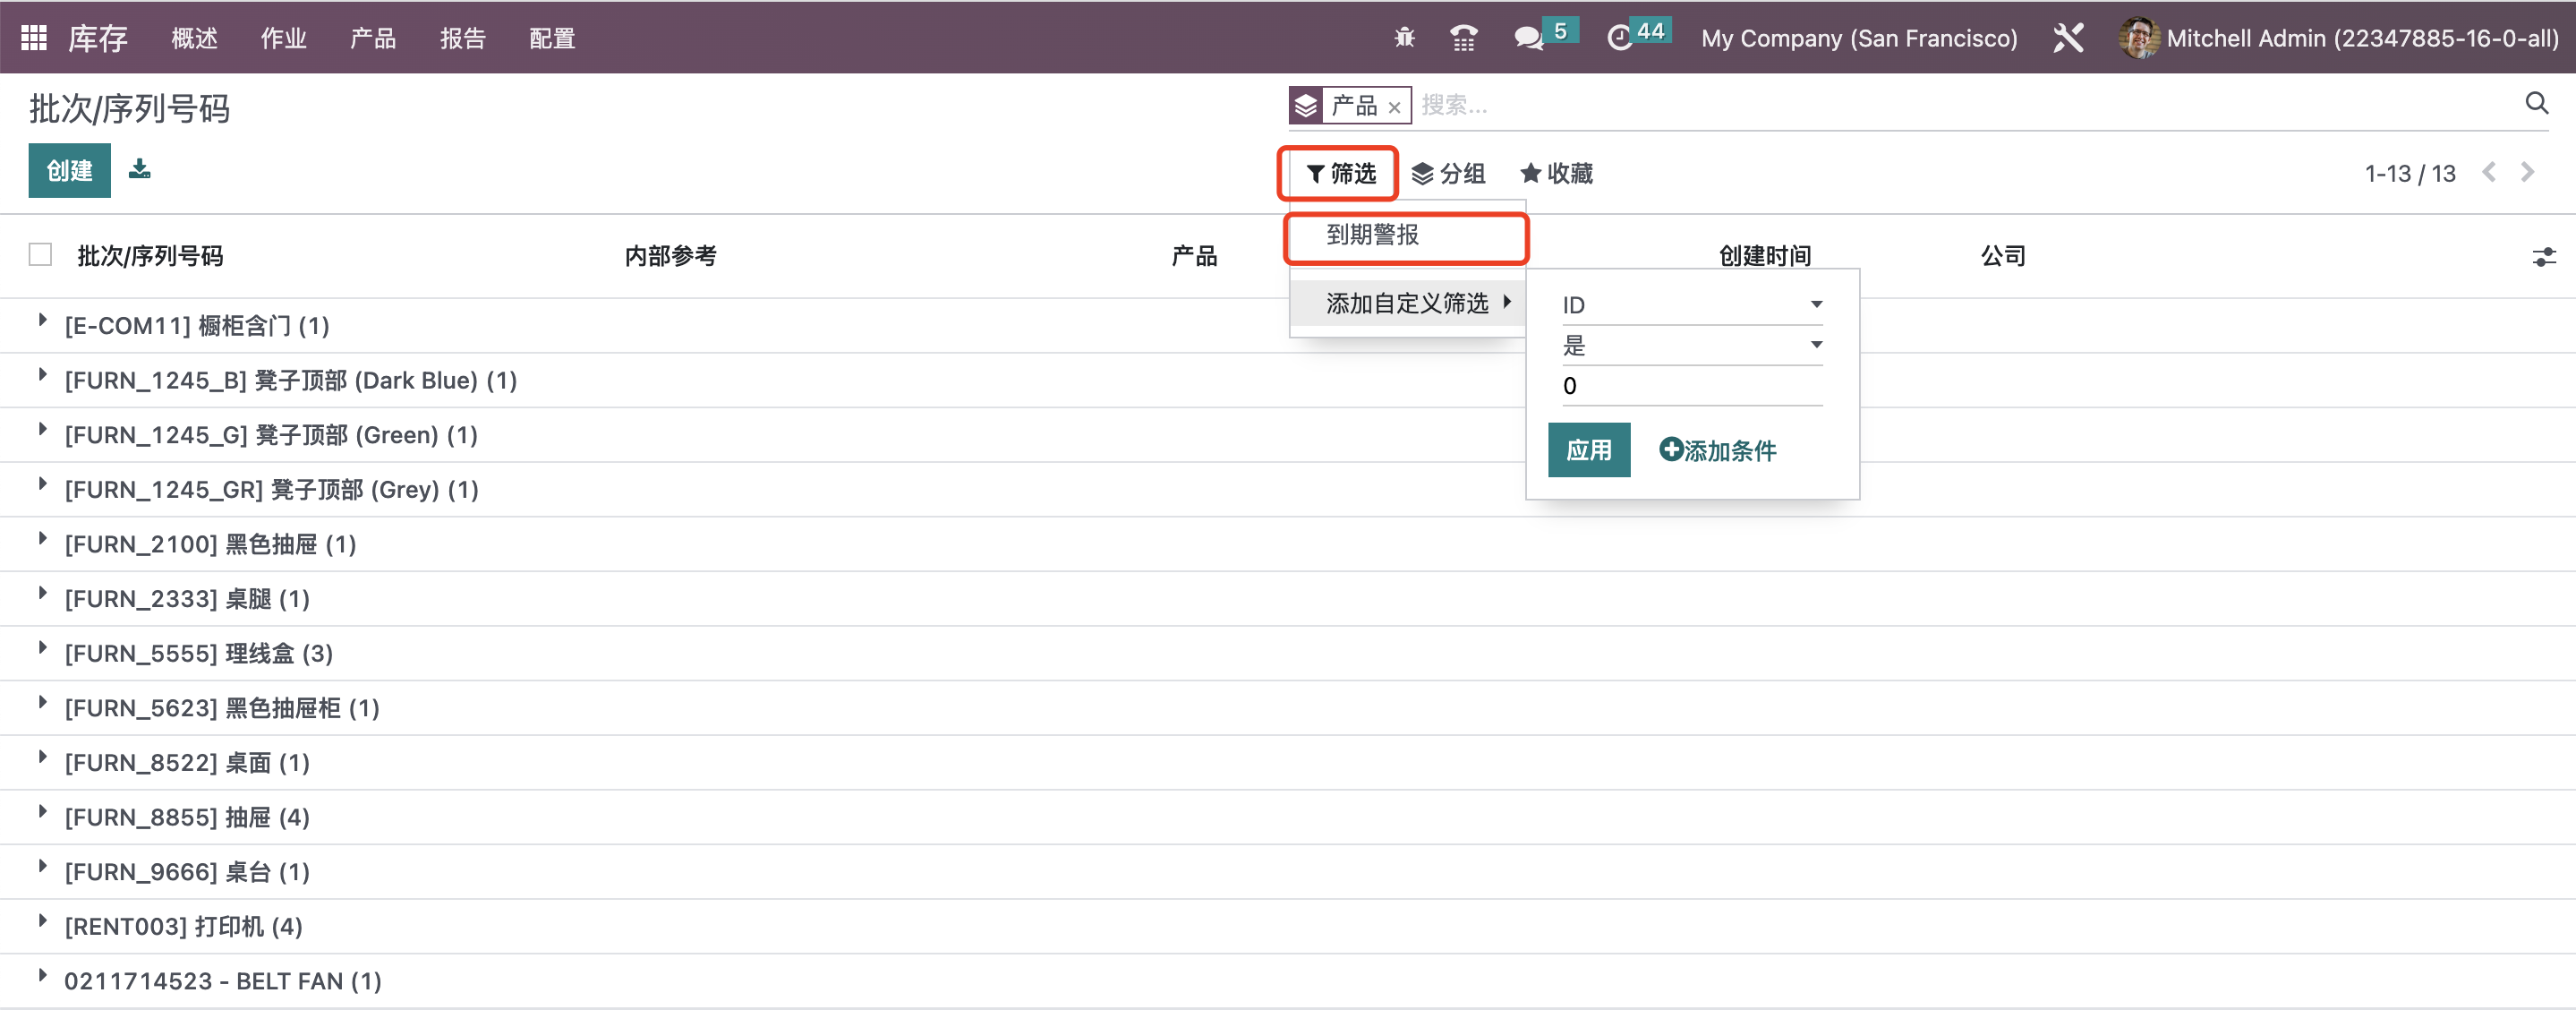Toggle select-all rows checkbox
Screen dimensions: 2576x1010
click(40, 255)
